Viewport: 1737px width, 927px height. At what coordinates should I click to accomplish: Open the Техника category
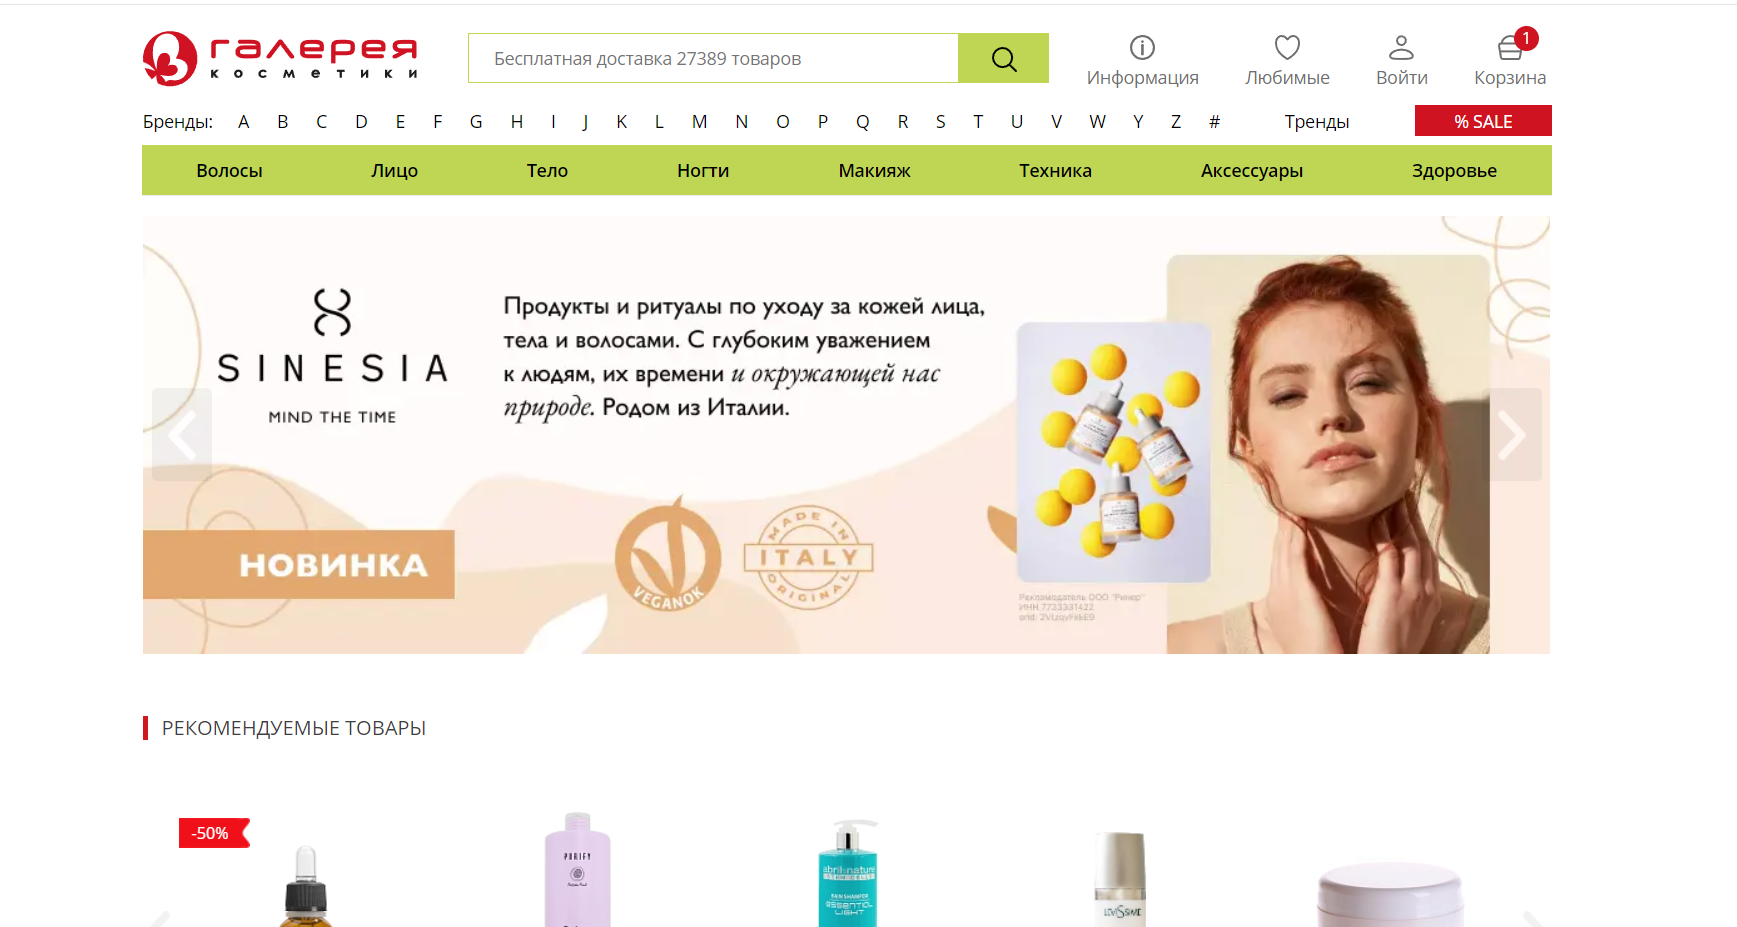1055,170
